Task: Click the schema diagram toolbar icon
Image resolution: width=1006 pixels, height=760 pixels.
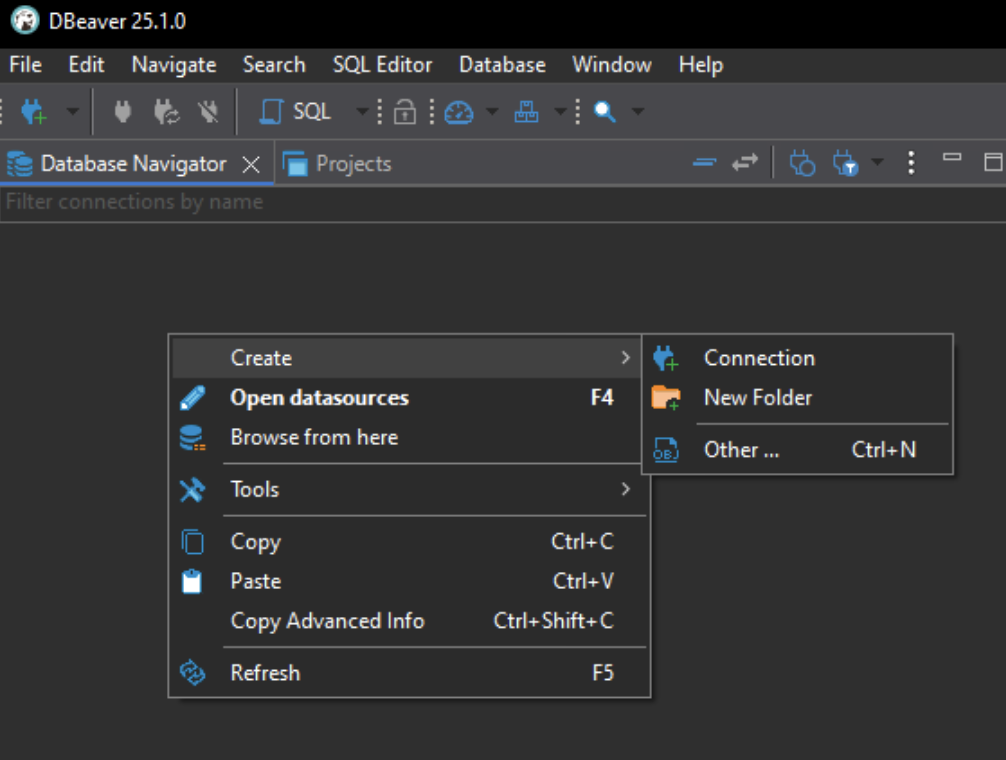Action: tap(526, 112)
